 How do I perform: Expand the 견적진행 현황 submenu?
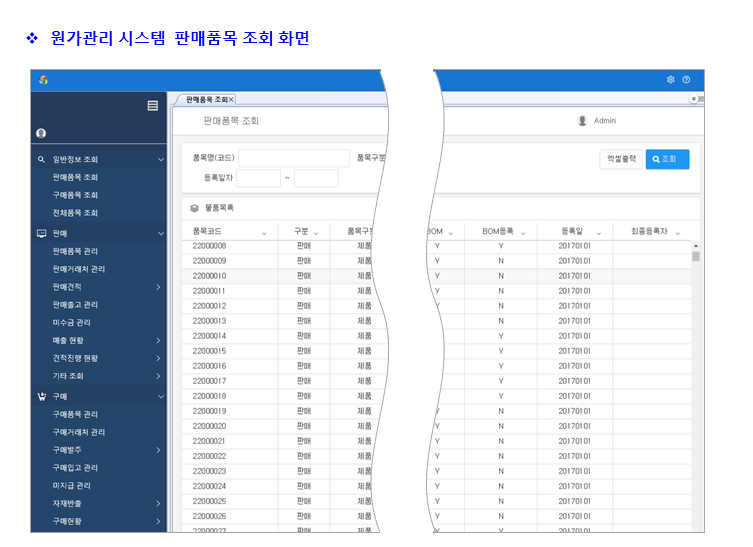(x=158, y=358)
